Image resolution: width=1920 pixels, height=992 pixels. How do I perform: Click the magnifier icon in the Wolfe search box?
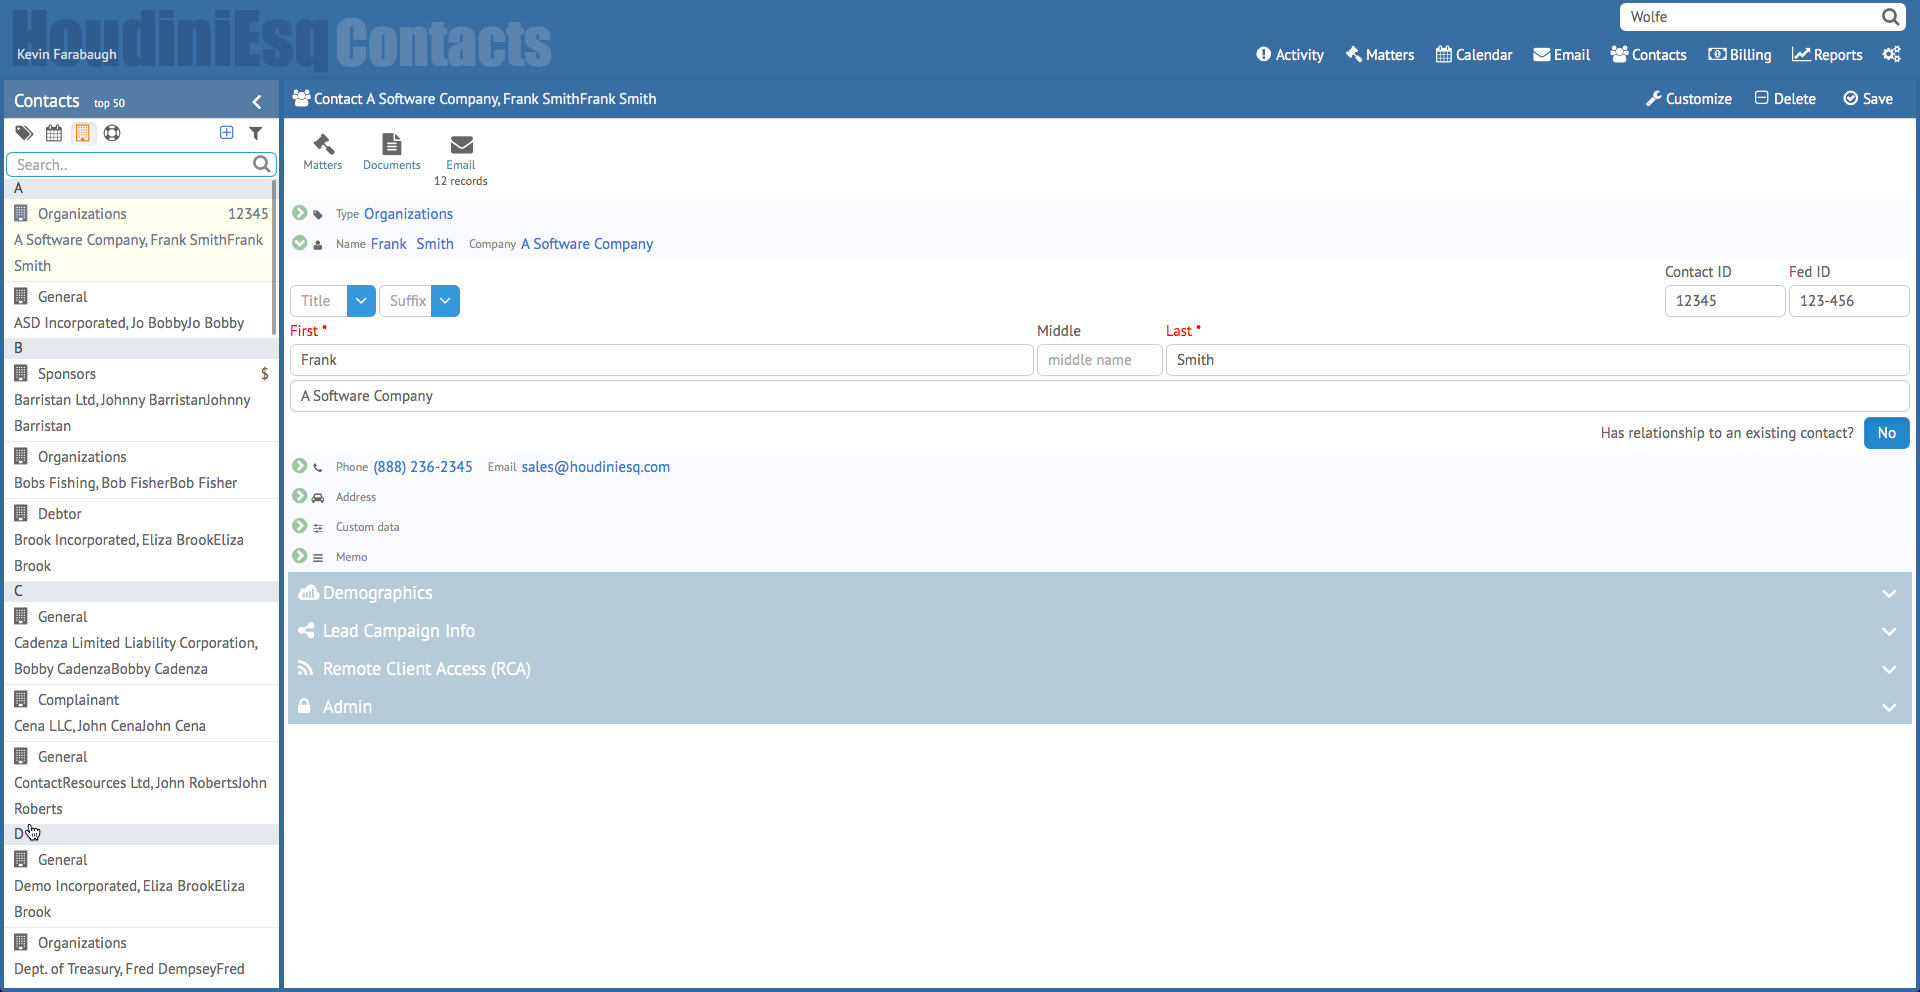click(x=1890, y=17)
